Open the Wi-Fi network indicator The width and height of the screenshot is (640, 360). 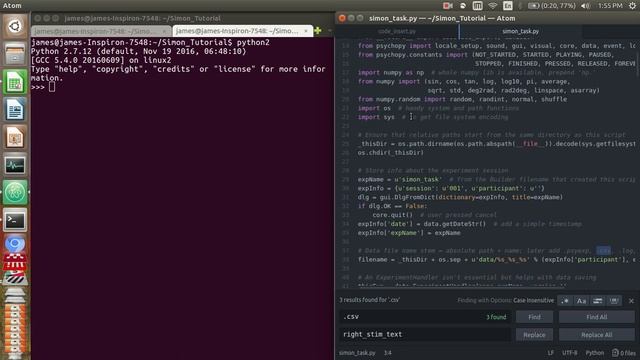[493, 6]
